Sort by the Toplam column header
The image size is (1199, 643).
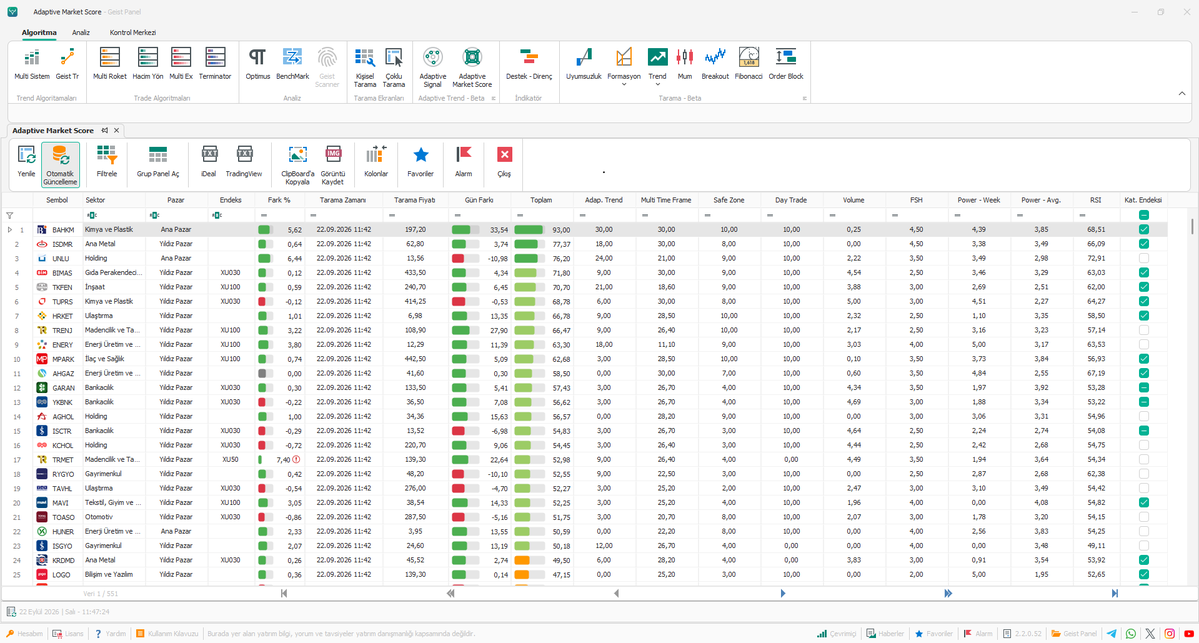coord(541,200)
